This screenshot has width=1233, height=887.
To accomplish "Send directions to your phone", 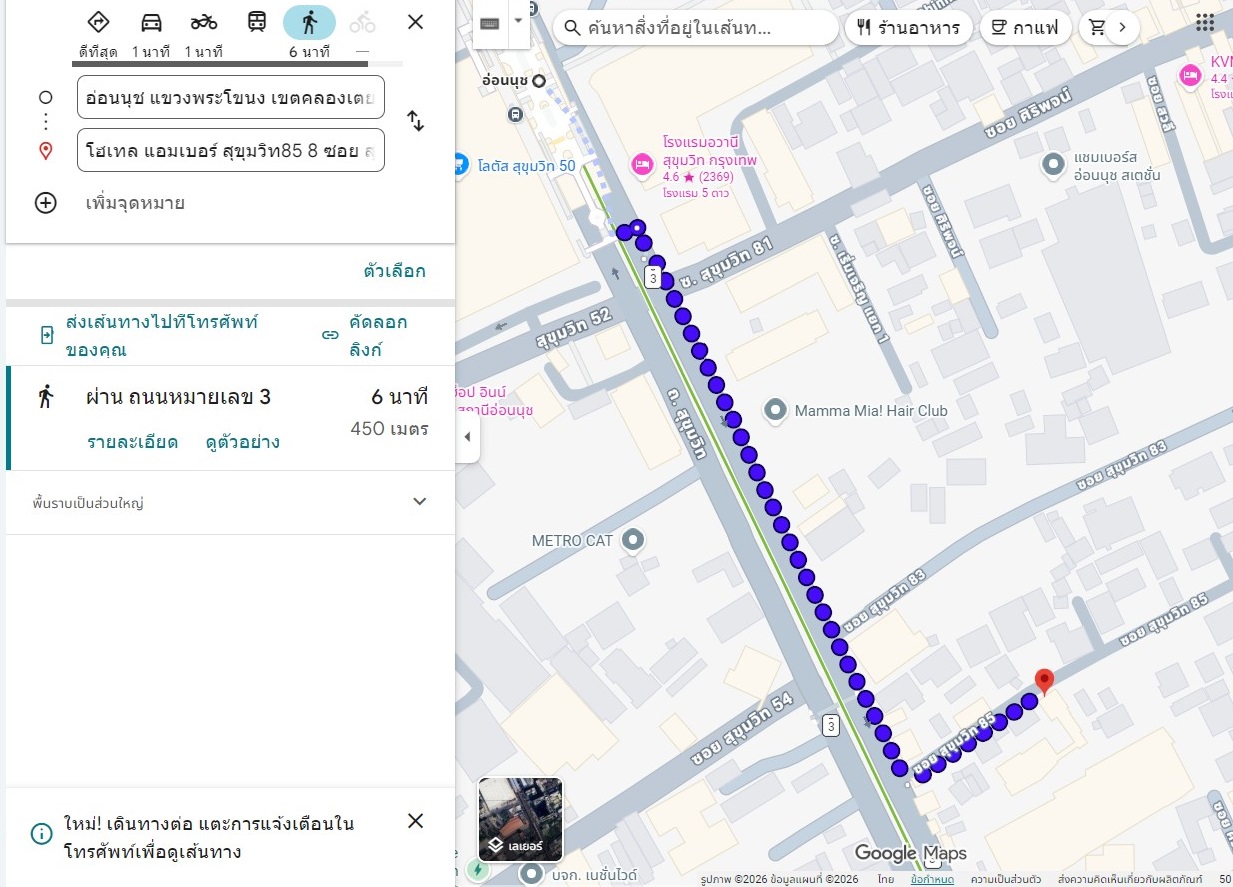I will coord(148,336).
